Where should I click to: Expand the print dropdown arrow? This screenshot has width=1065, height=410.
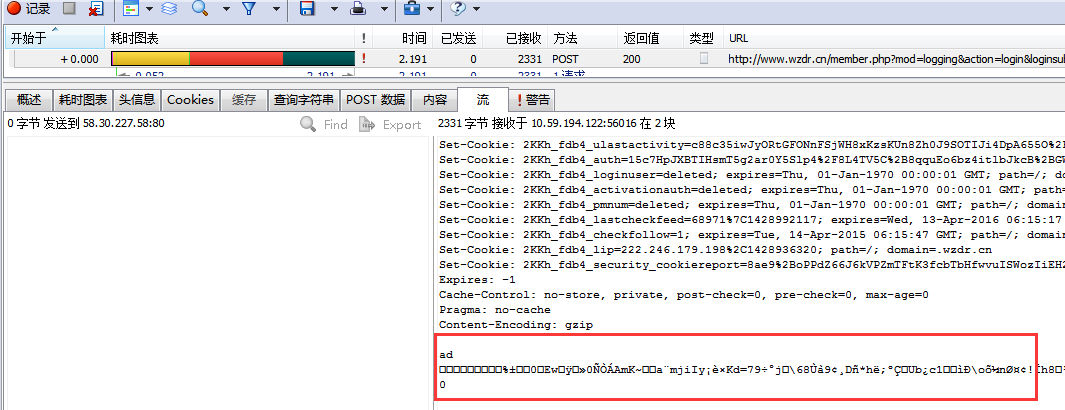tap(384, 9)
